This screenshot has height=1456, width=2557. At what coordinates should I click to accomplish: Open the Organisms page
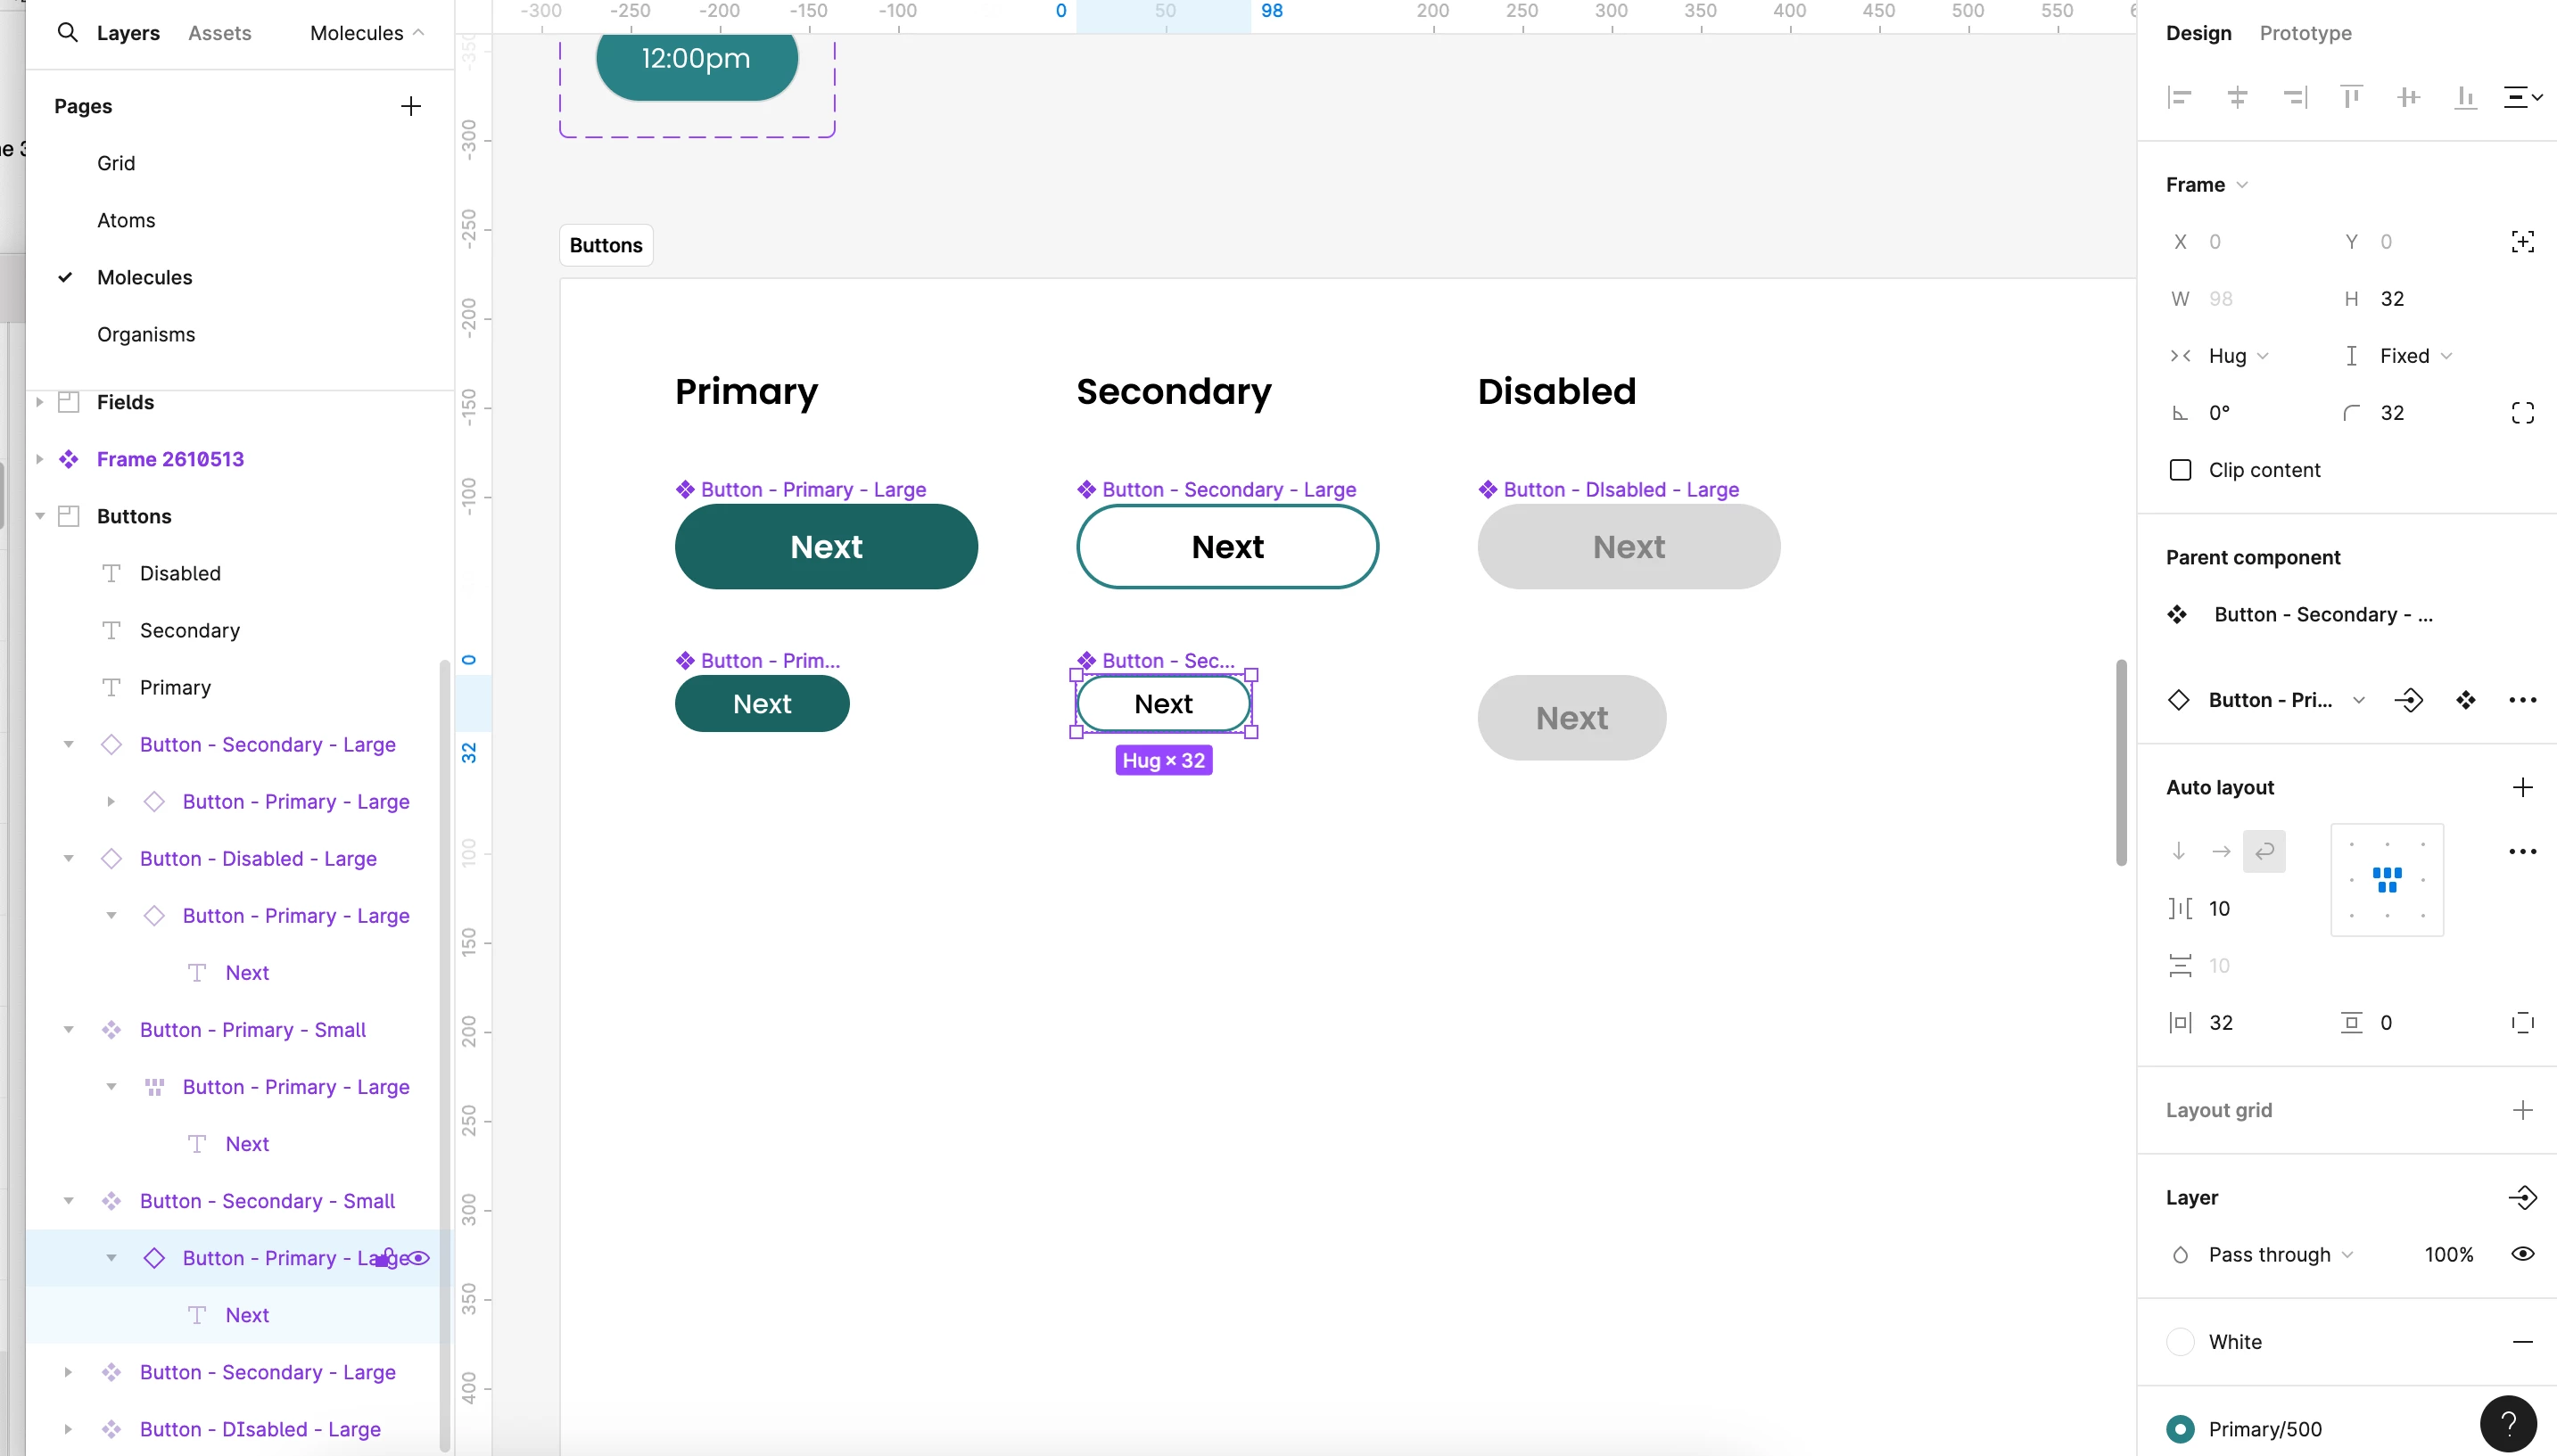tap(146, 334)
